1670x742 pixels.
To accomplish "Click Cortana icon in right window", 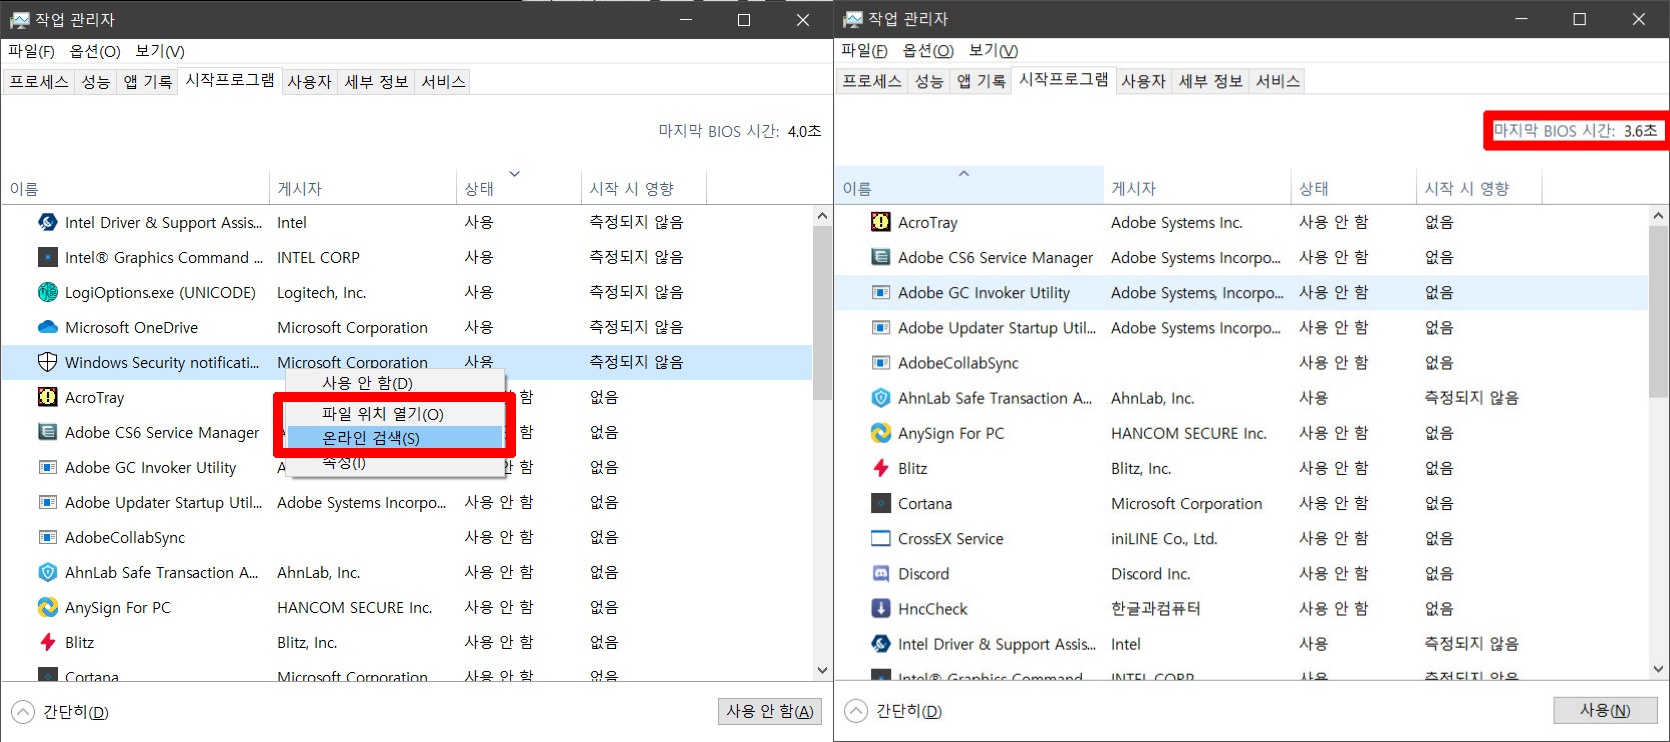I will coord(880,503).
